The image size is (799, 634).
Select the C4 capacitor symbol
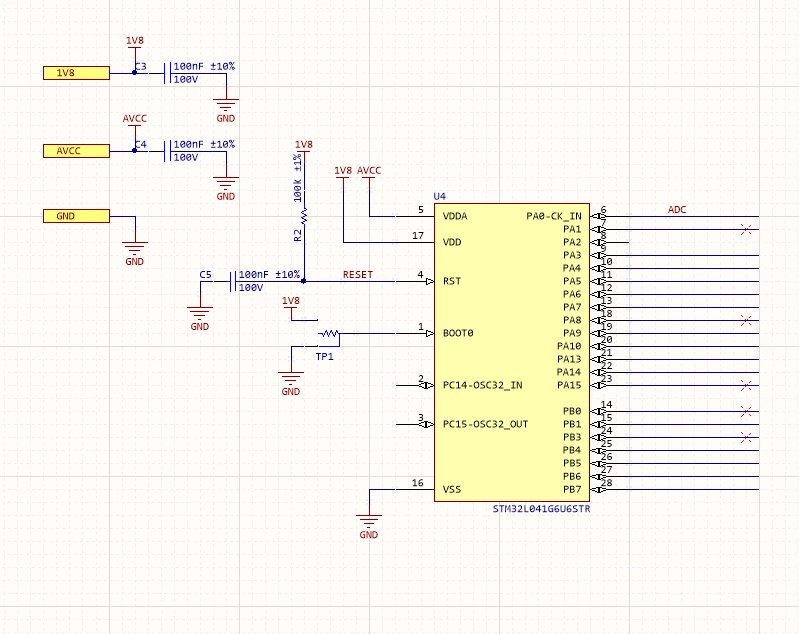[166, 151]
